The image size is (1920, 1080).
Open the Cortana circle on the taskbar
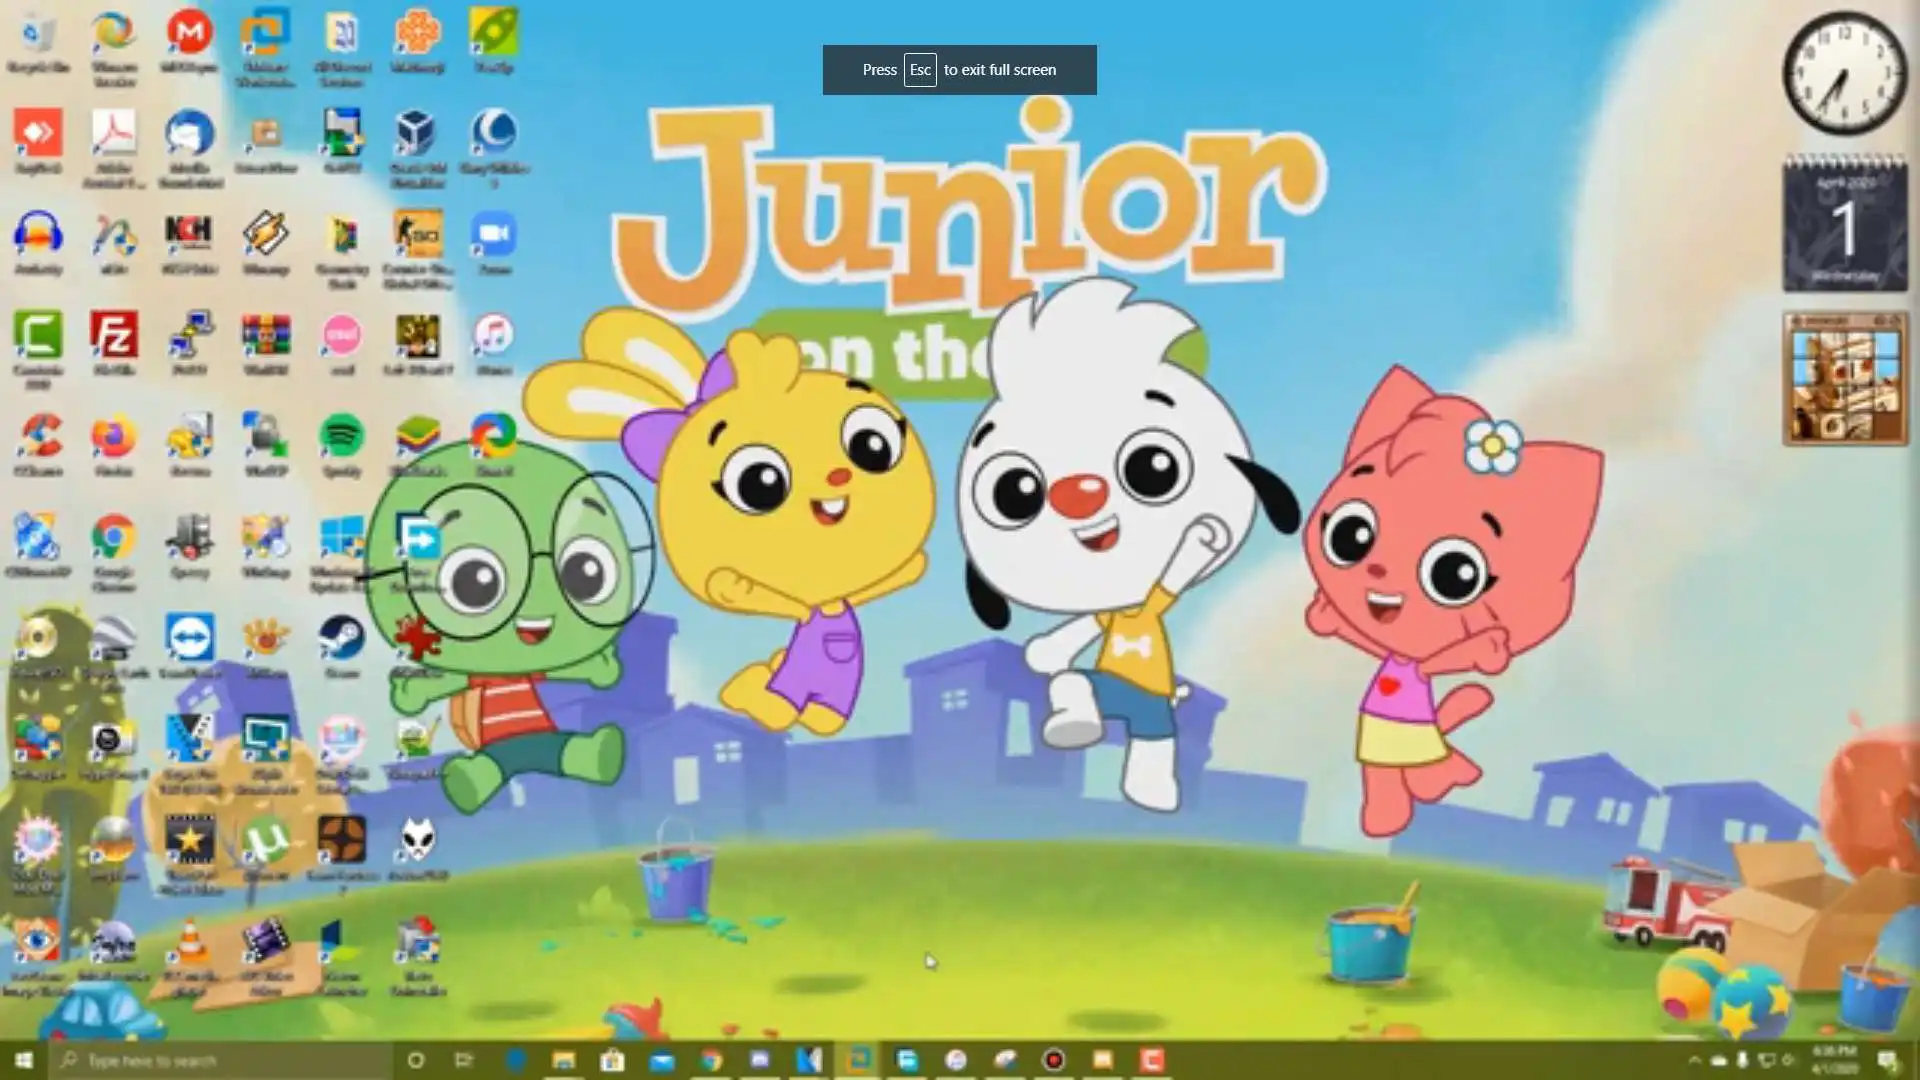[x=416, y=1060]
